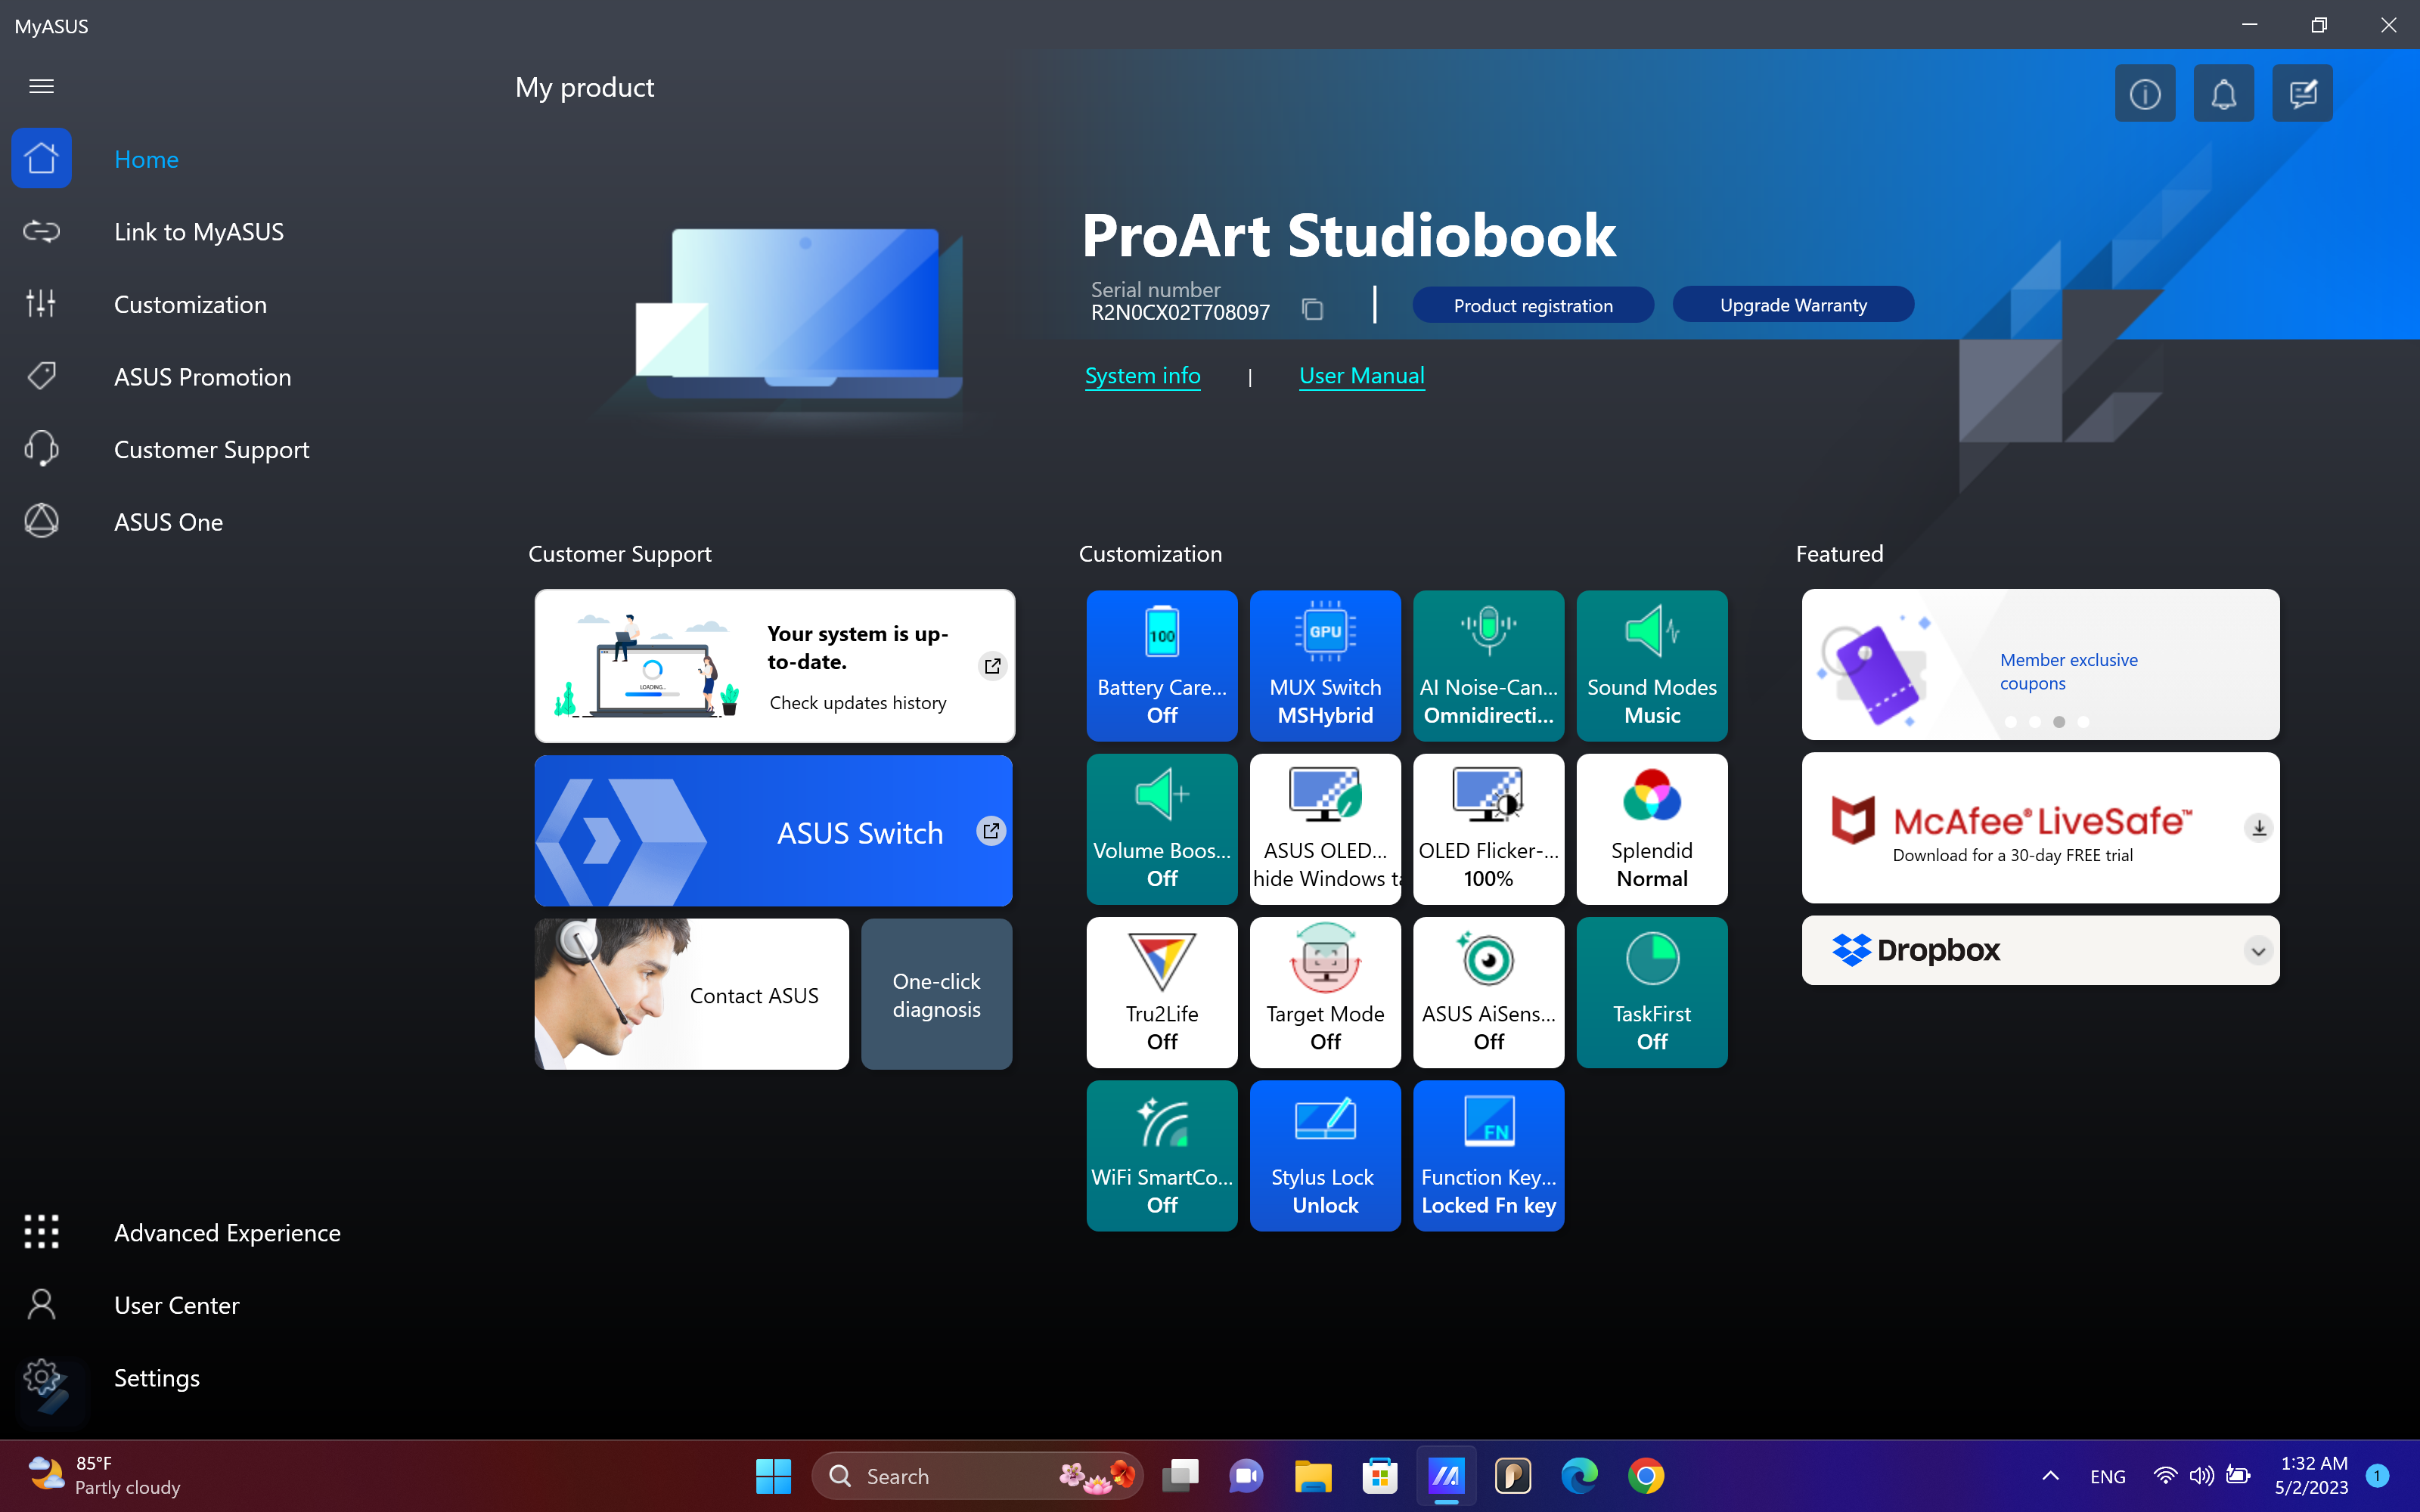Copy the serial number with the copy icon
The image size is (2420, 1512).
1312,309
